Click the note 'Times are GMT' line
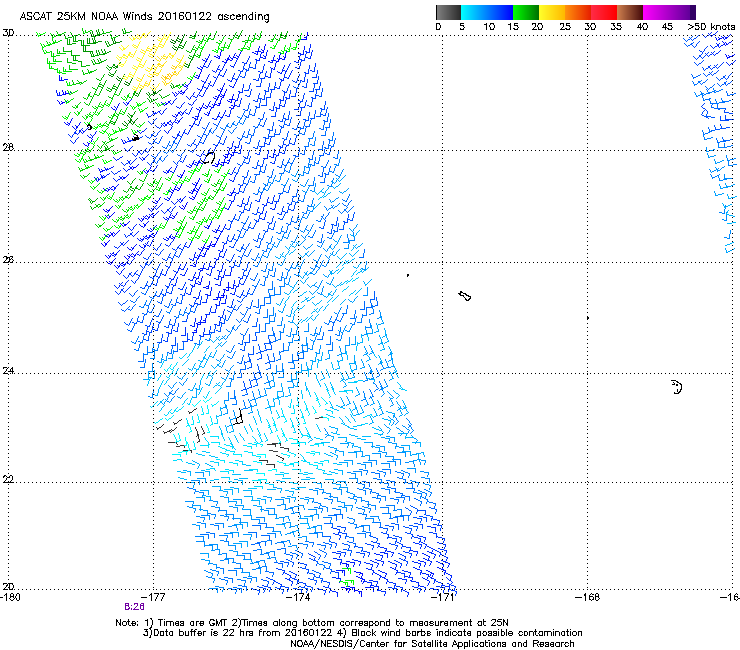Image resolution: width=740 pixels, height=650 pixels. [x=311, y=623]
